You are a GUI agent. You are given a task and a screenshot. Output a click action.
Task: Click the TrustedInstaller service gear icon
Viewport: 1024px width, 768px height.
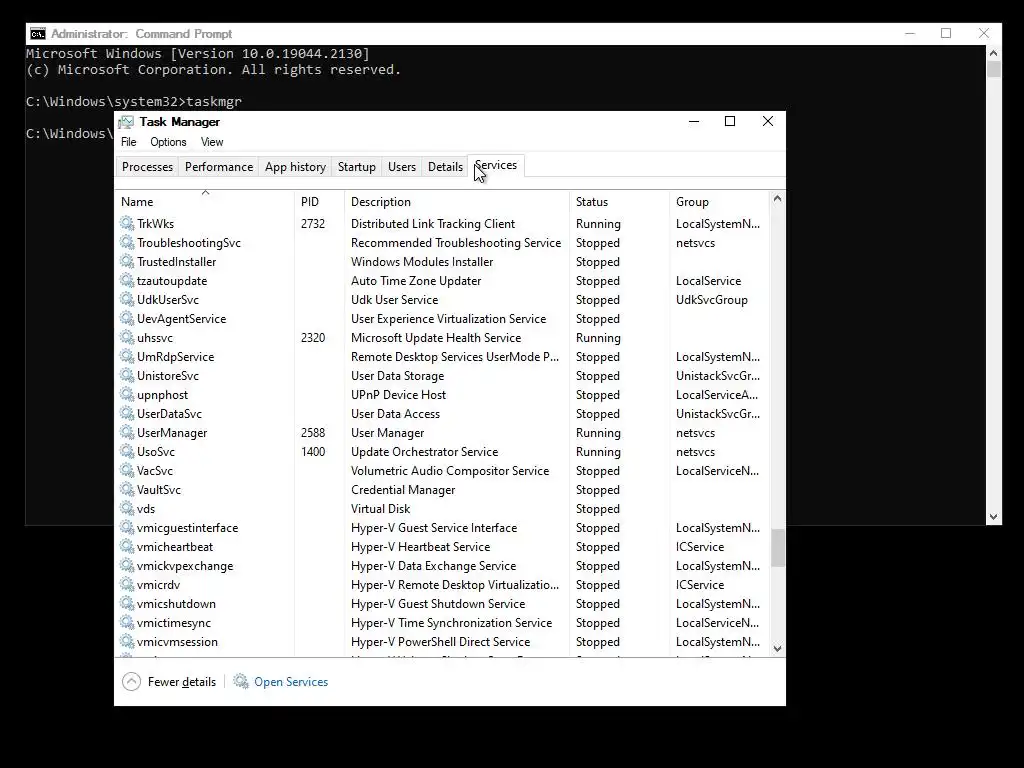point(127,262)
